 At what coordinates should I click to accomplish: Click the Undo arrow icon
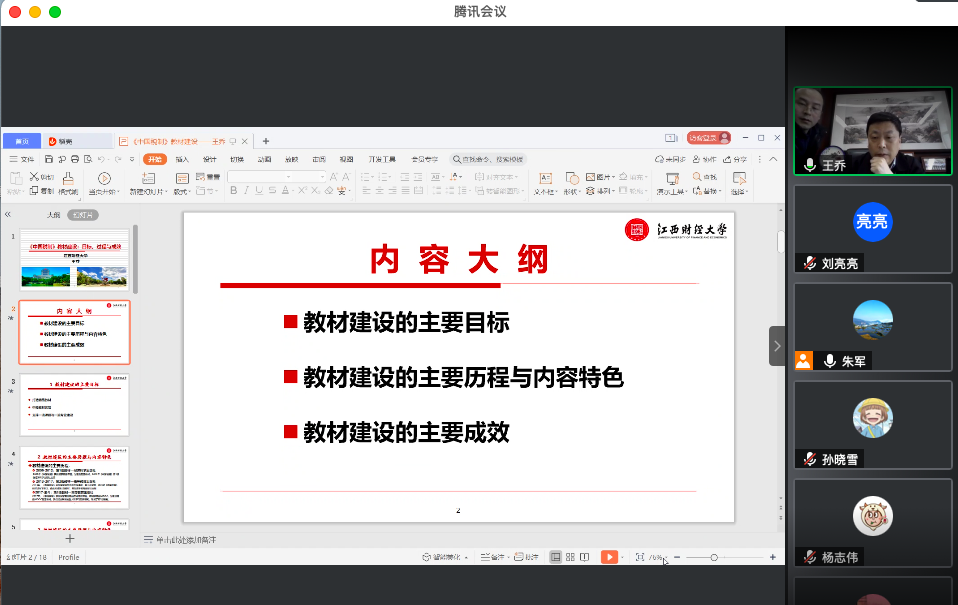tap(101, 159)
